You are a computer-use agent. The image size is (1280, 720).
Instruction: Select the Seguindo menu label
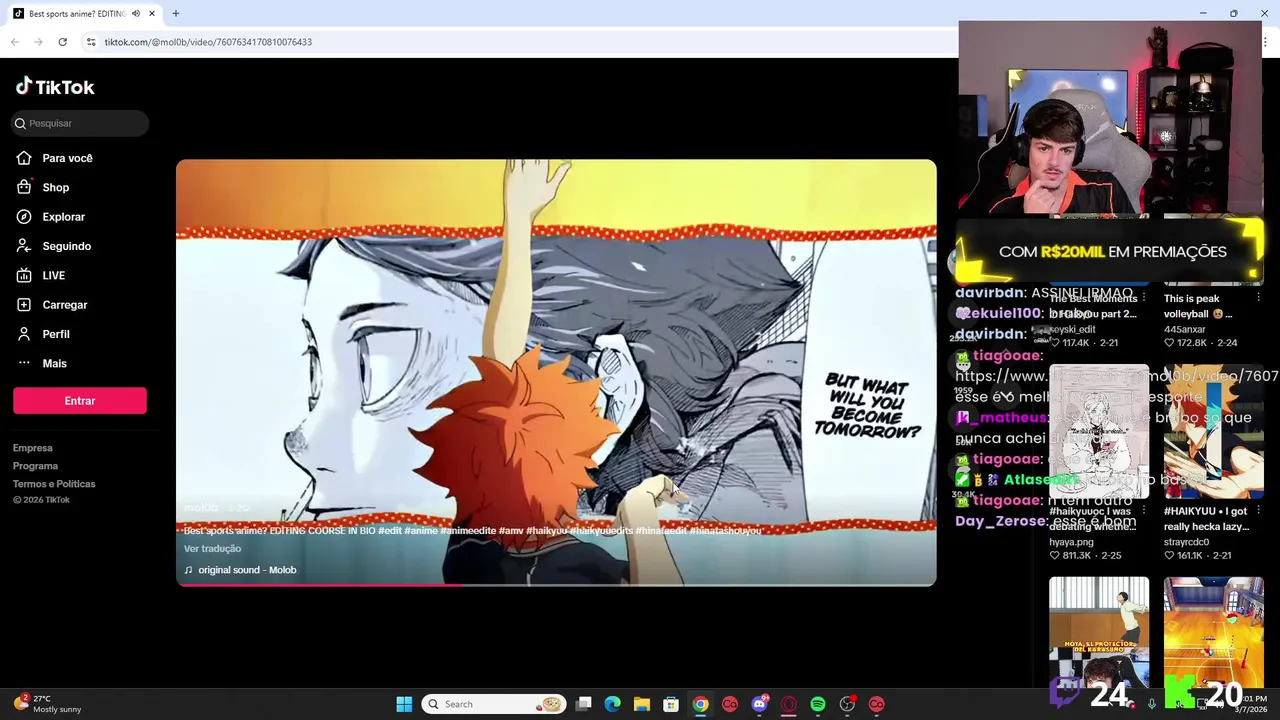pos(66,246)
